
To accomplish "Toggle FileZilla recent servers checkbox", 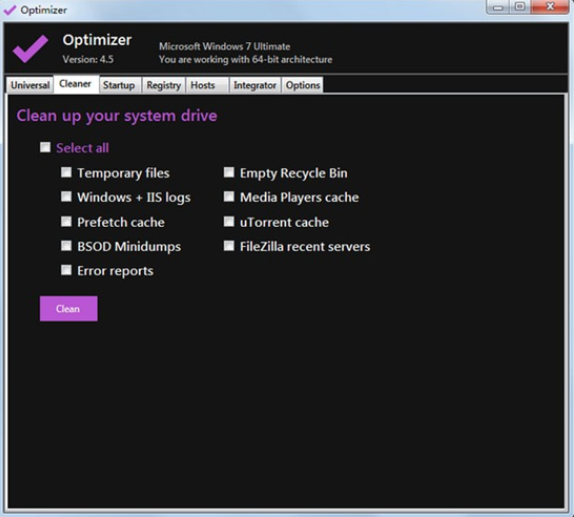I will pos(229,246).
